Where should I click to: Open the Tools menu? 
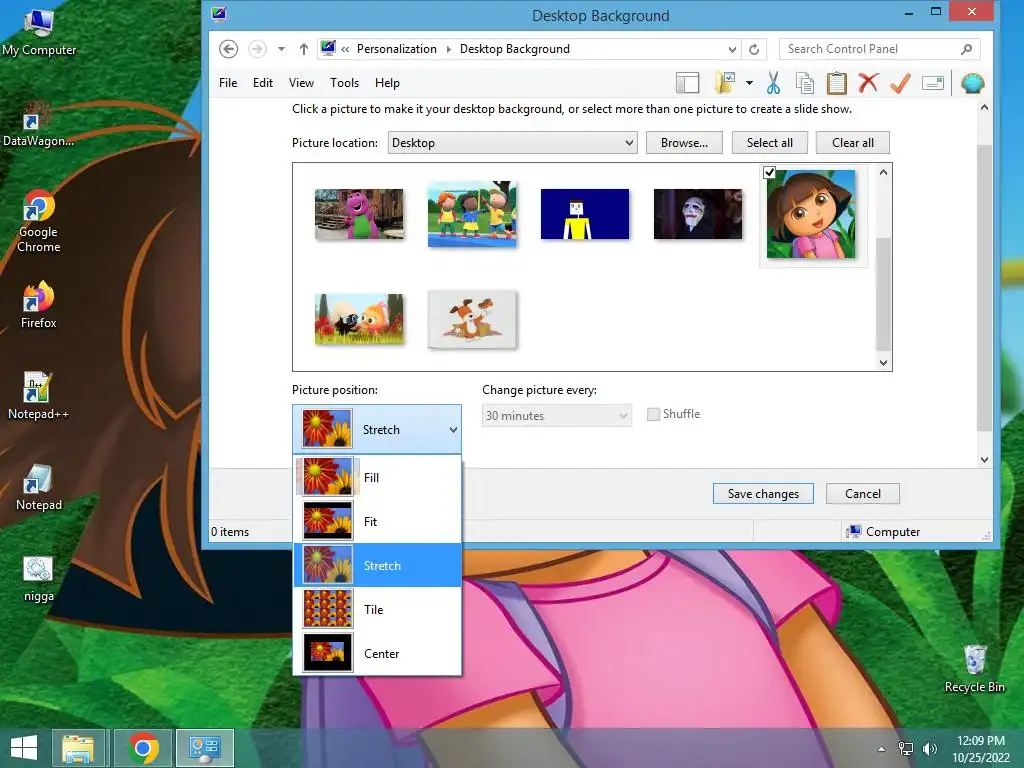click(x=344, y=83)
